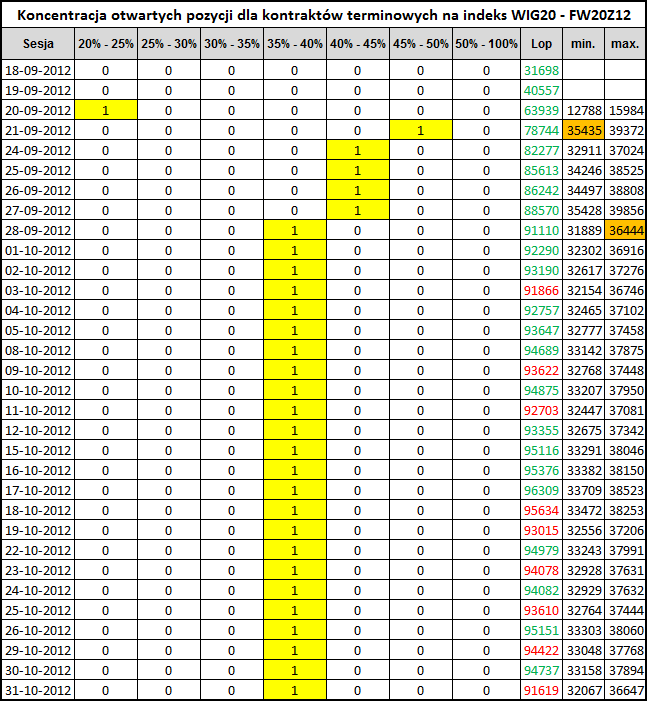Viewport: 647px width, 701px height.
Task: Click max value 37276
Action: (625, 270)
